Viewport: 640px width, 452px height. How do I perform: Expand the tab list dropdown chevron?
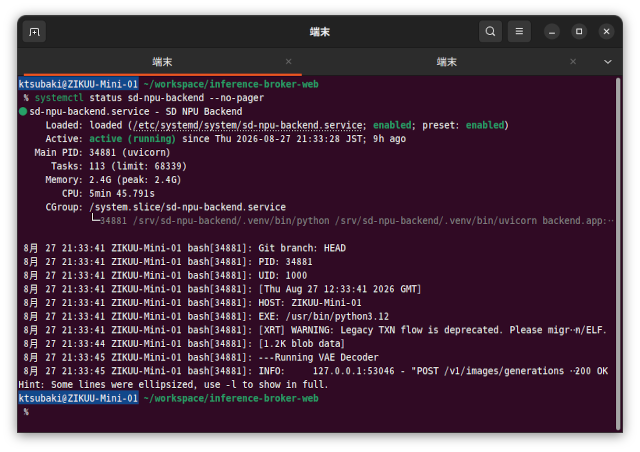(607, 62)
